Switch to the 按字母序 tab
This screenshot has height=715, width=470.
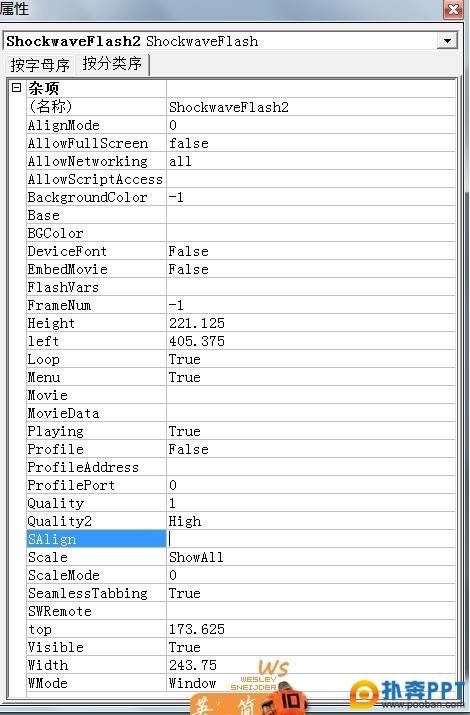pos(40,64)
